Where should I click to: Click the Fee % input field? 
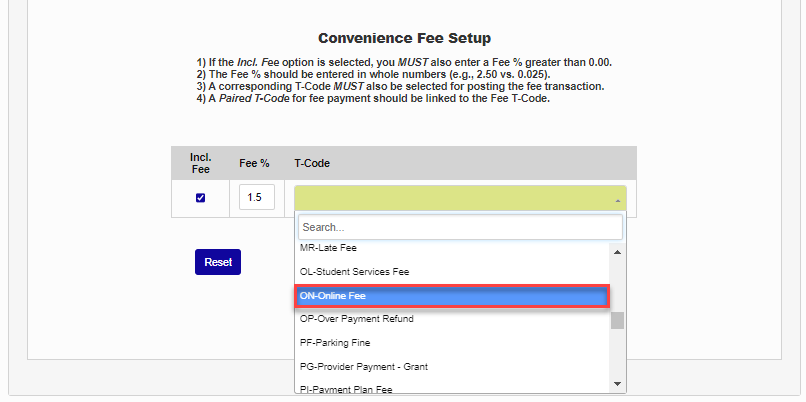coord(256,198)
